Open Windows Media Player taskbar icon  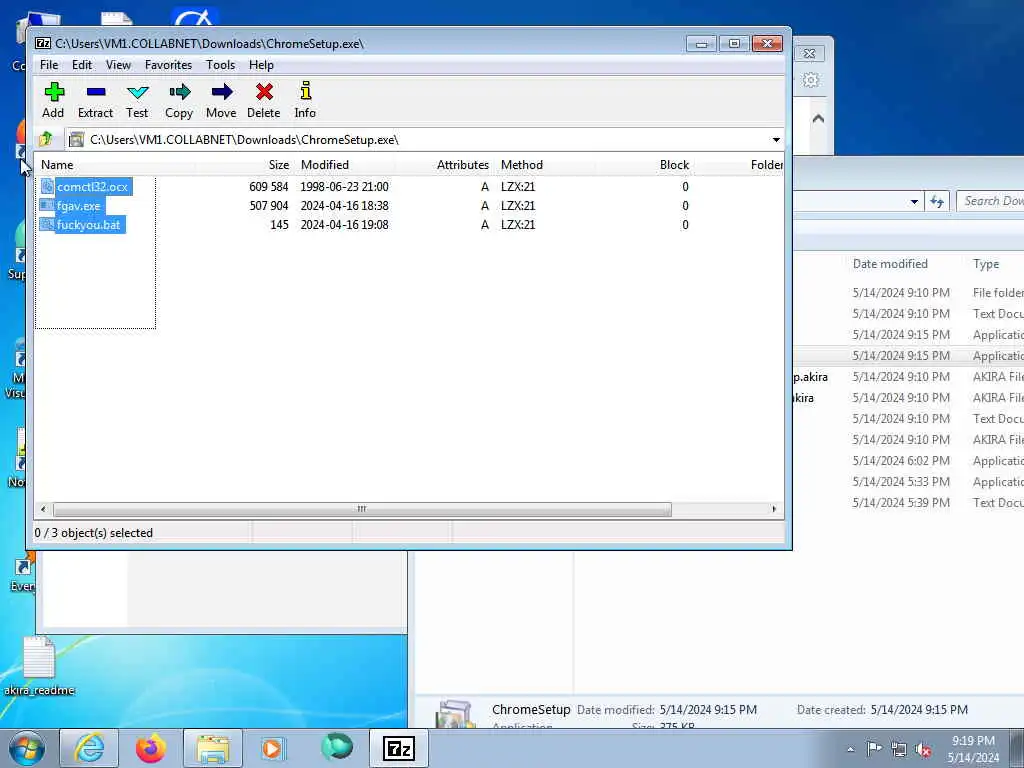[x=272, y=748]
